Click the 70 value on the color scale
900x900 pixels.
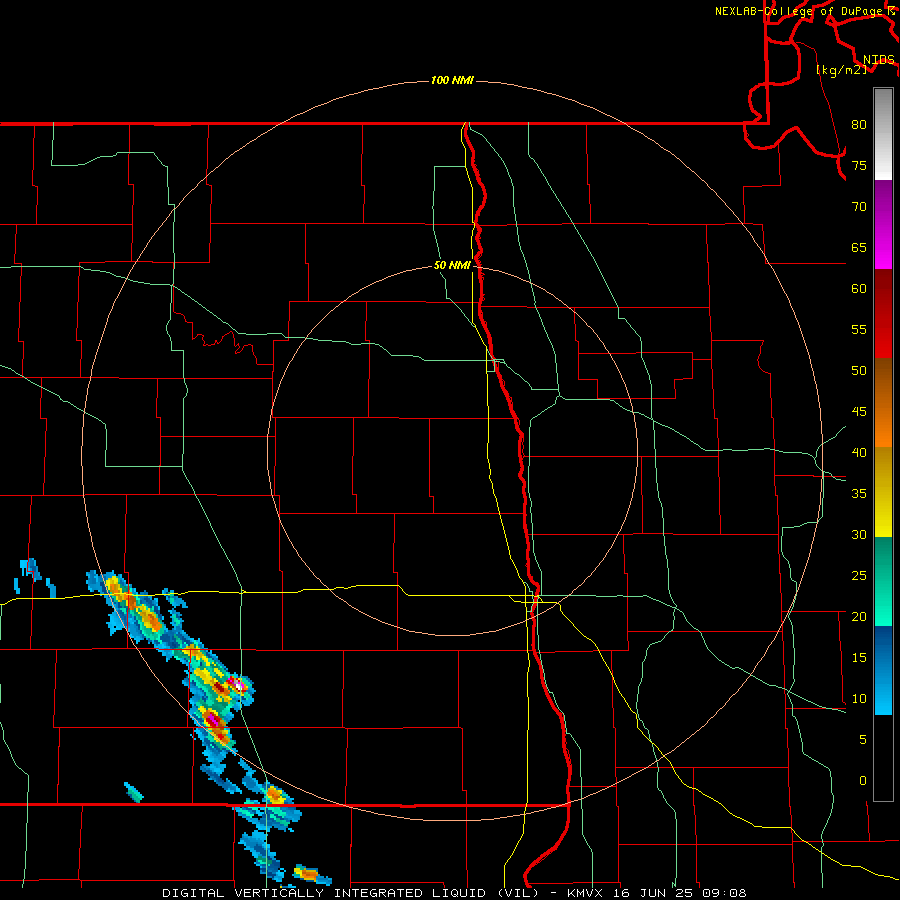[859, 207]
